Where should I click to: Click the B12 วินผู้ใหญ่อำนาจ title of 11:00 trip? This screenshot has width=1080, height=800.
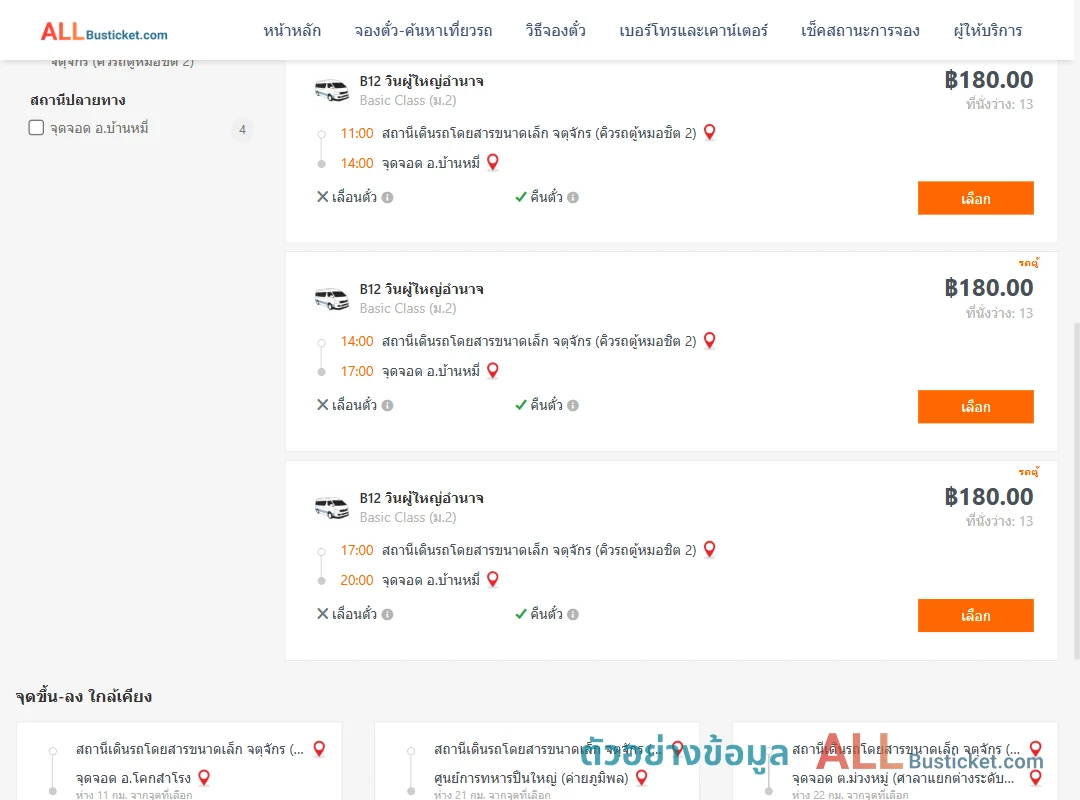click(x=422, y=81)
